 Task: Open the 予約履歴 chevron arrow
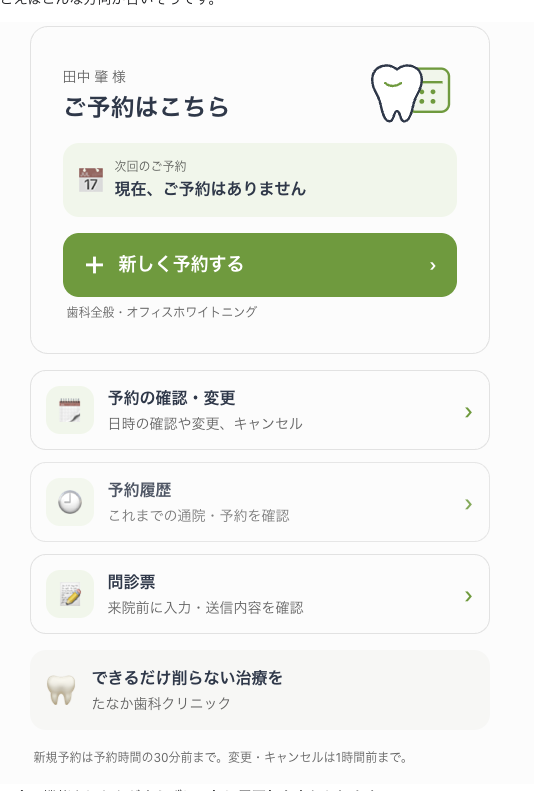click(x=468, y=504)
